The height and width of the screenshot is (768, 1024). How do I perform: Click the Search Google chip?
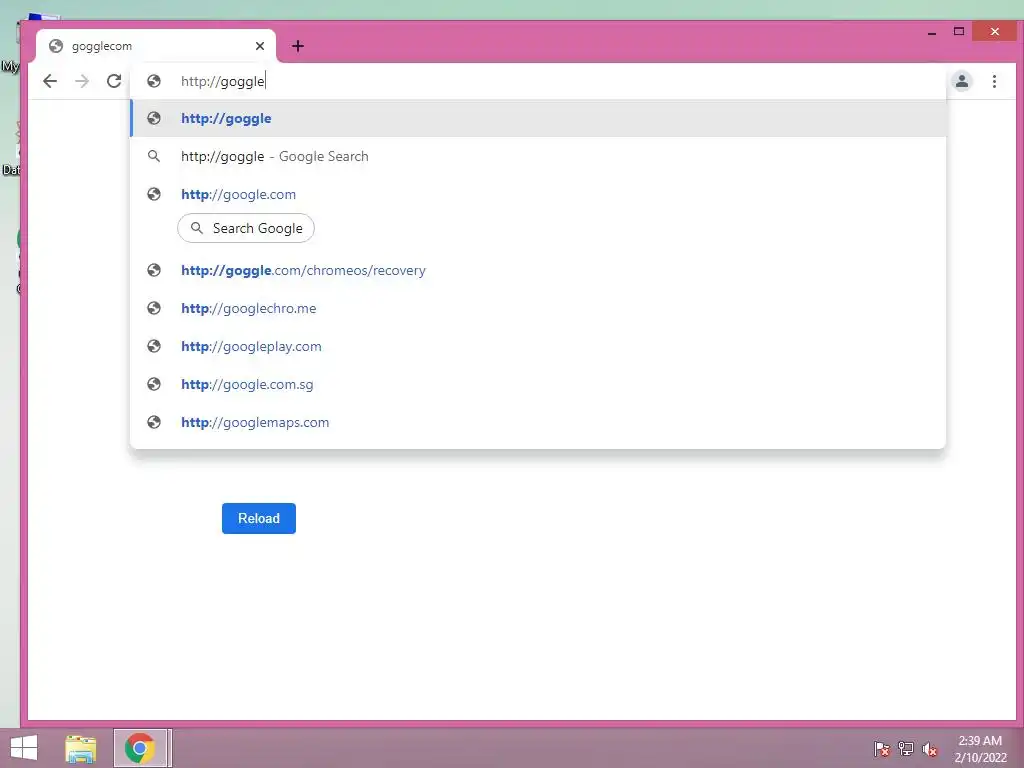pos(246,228)
